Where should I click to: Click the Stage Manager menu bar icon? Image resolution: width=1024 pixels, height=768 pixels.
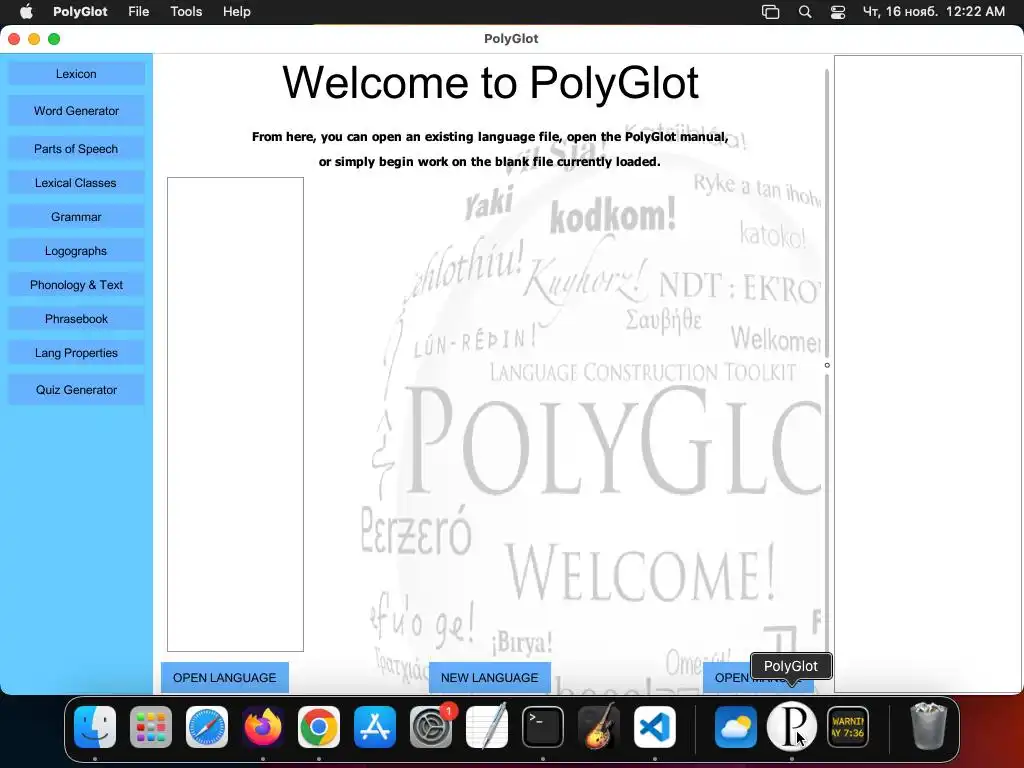[771, 12]
